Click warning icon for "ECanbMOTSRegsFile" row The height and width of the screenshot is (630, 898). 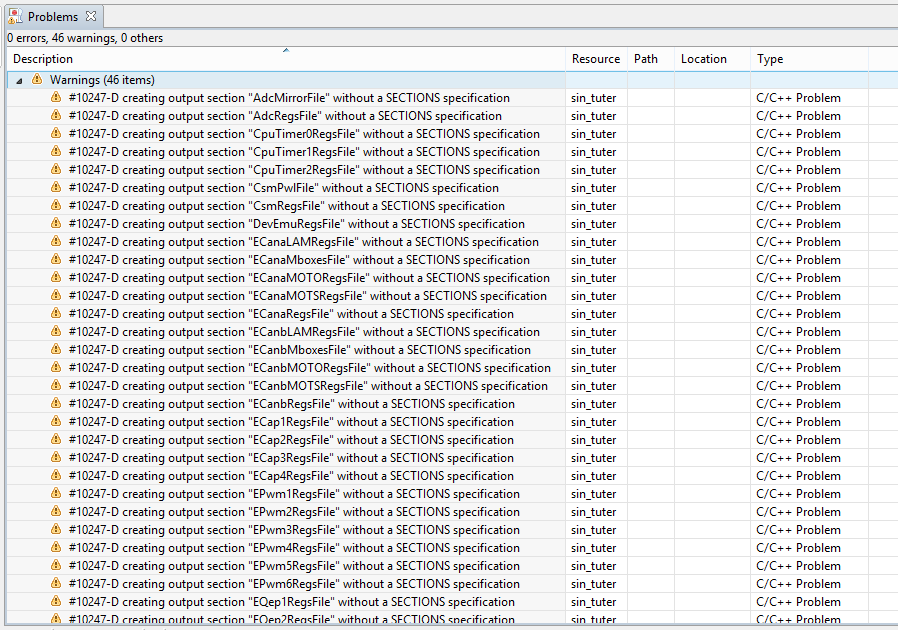(56, 385)
